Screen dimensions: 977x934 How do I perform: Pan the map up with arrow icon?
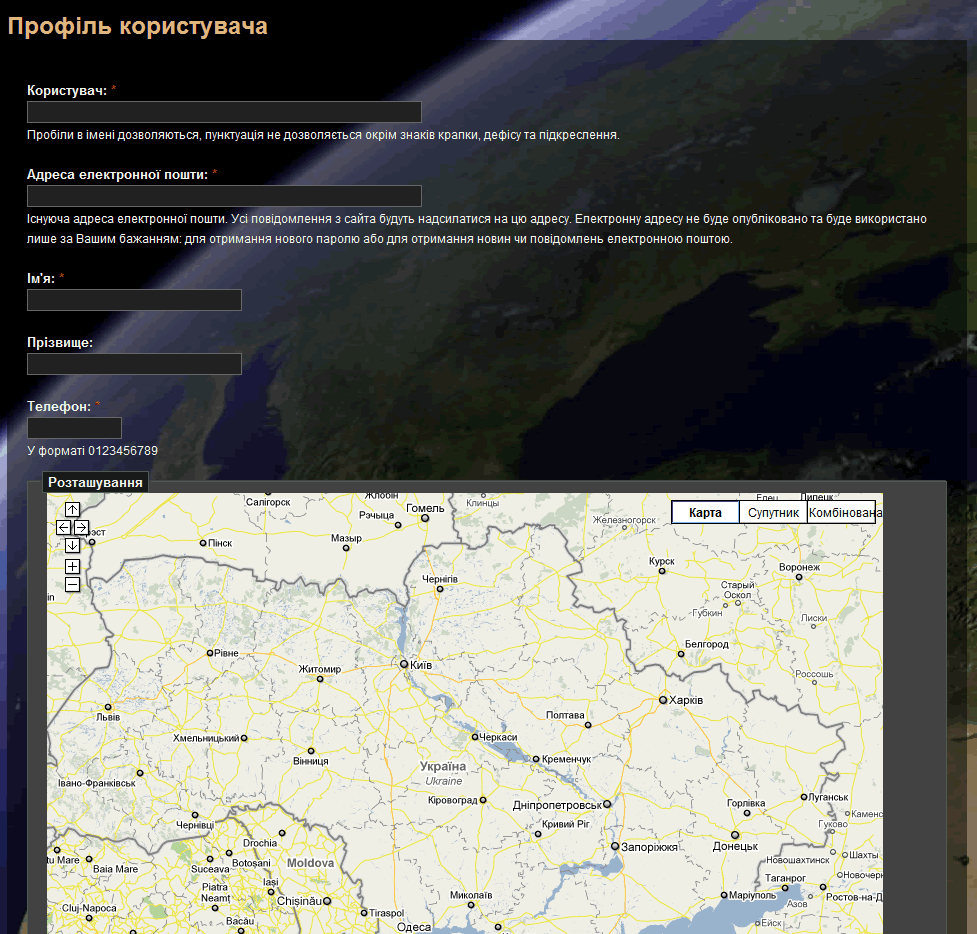tap(72, 510)
